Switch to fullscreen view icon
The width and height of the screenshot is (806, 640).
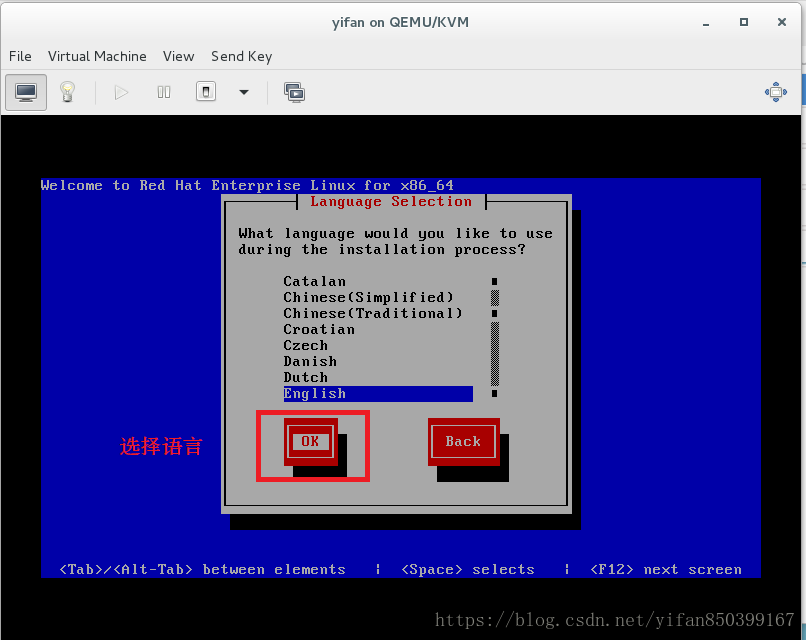pos(776,92)
